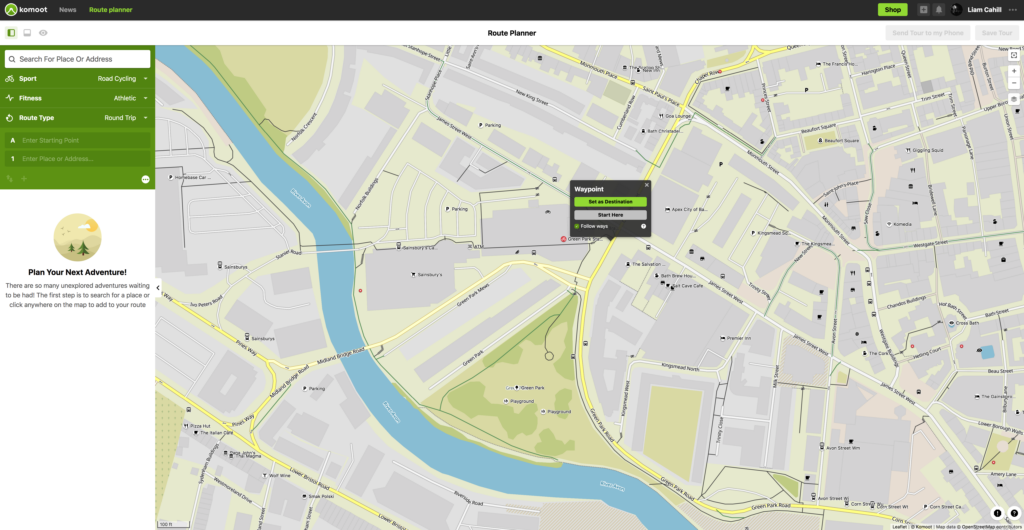Click the exclamation report icon

point(997,513)
